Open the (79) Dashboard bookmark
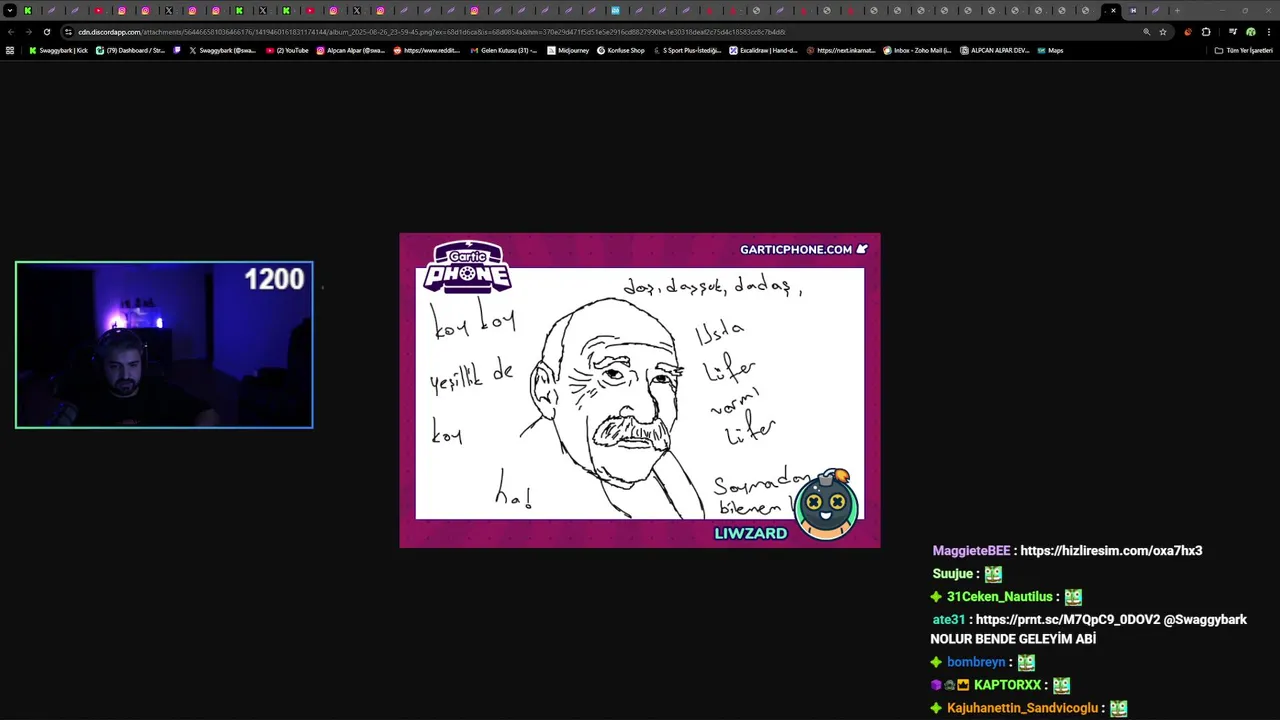This screenshot has width=1280, height=720. click(x=130, y=50)
